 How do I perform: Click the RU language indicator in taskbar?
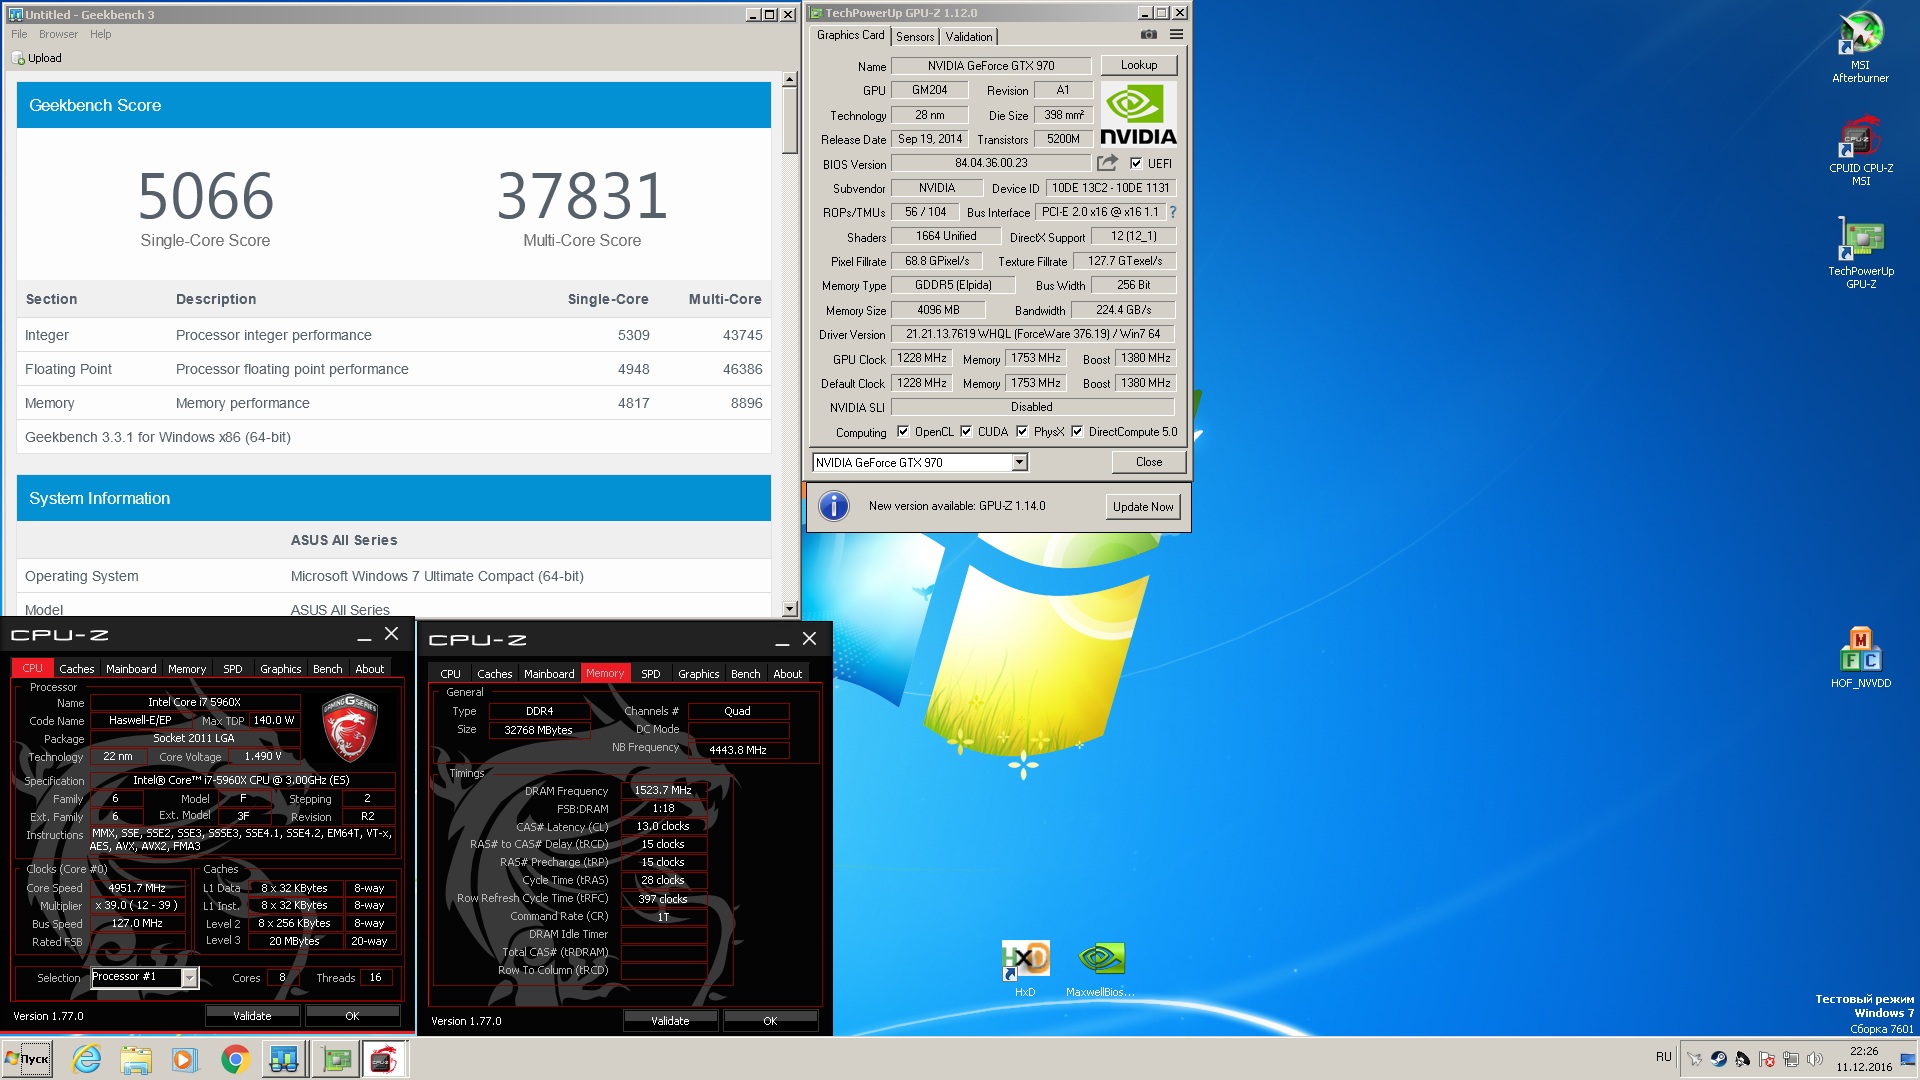[1663, 1057]
